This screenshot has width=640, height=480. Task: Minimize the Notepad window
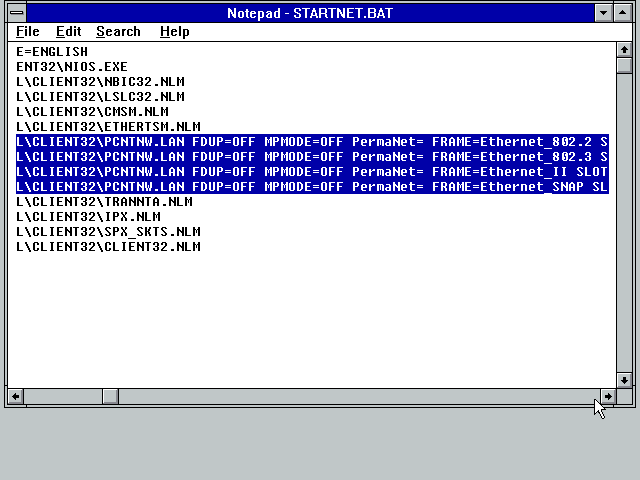point(603,13)
